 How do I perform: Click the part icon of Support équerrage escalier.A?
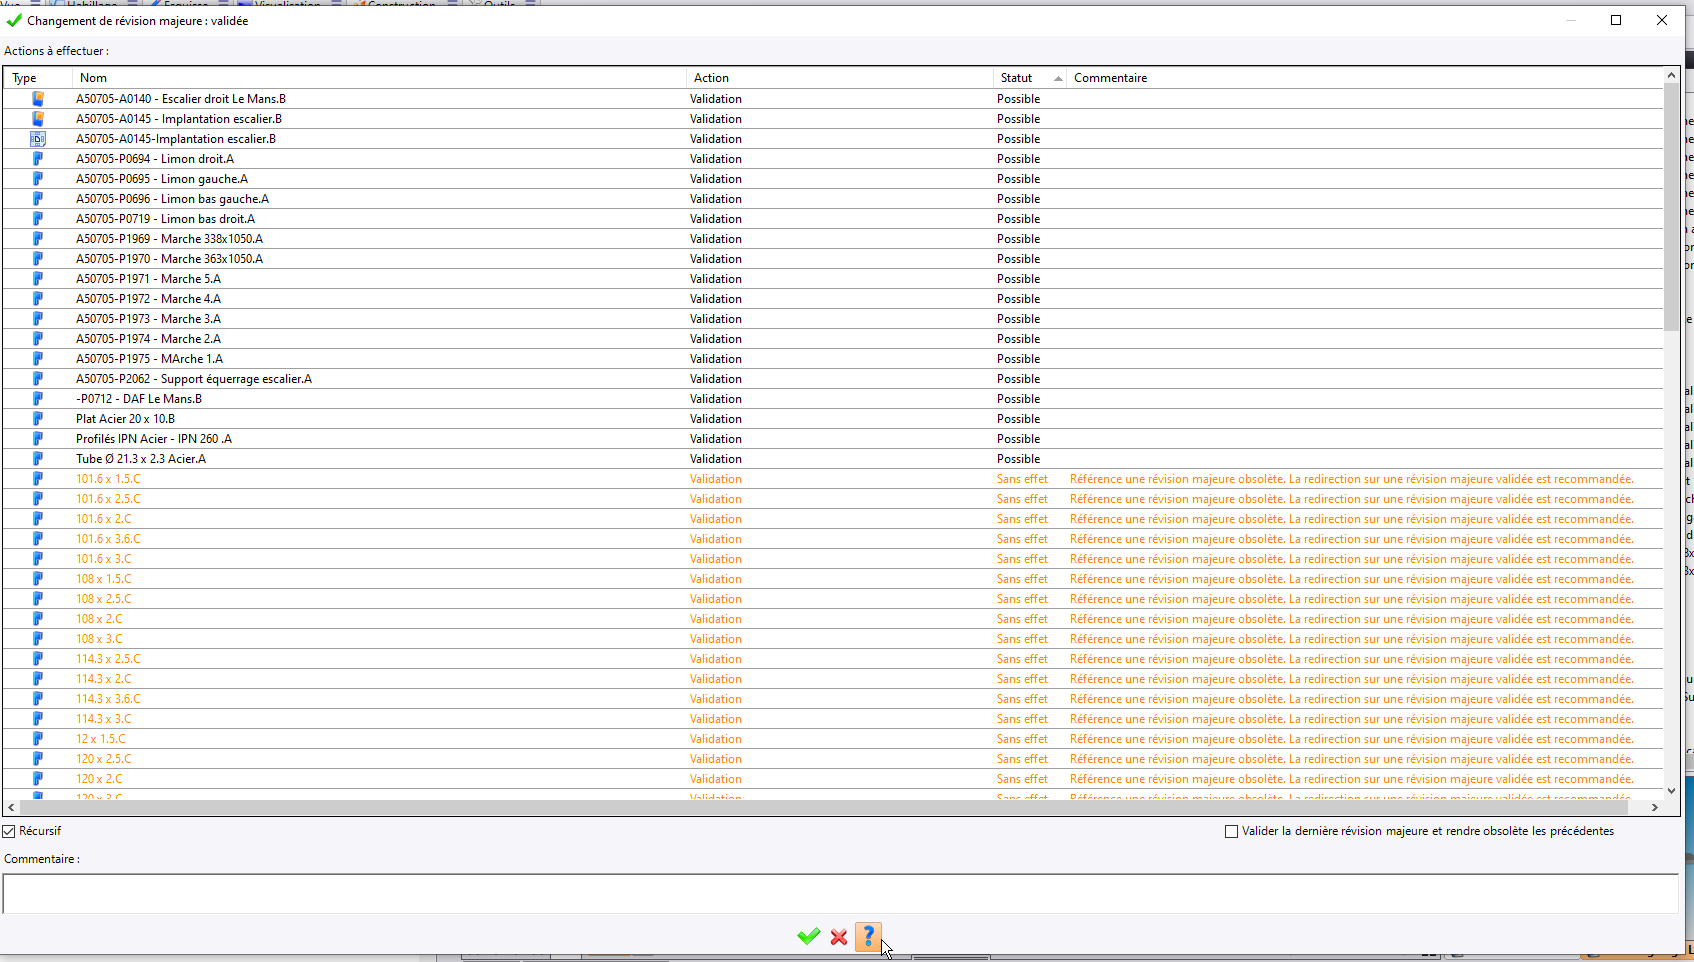38,379
